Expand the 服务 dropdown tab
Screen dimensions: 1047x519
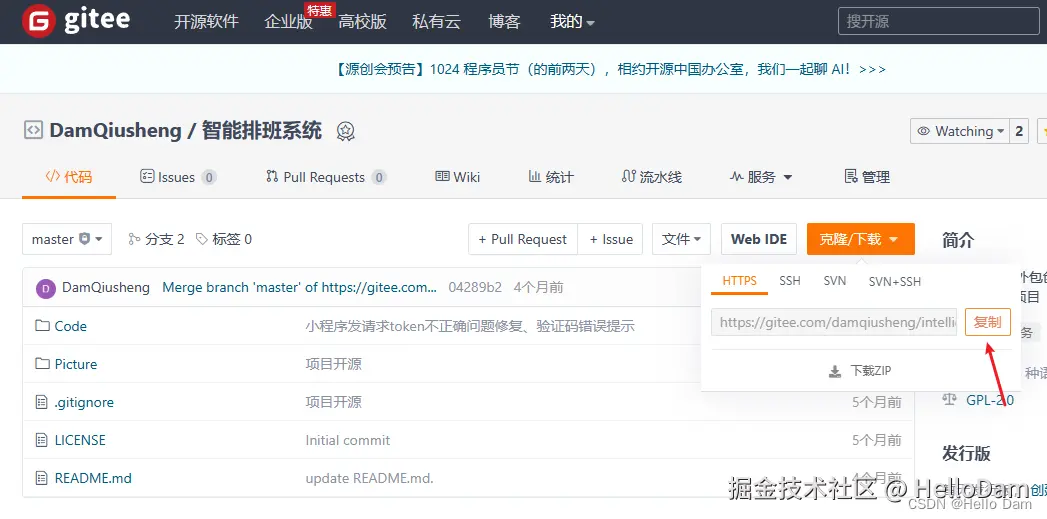pos(761,177)
